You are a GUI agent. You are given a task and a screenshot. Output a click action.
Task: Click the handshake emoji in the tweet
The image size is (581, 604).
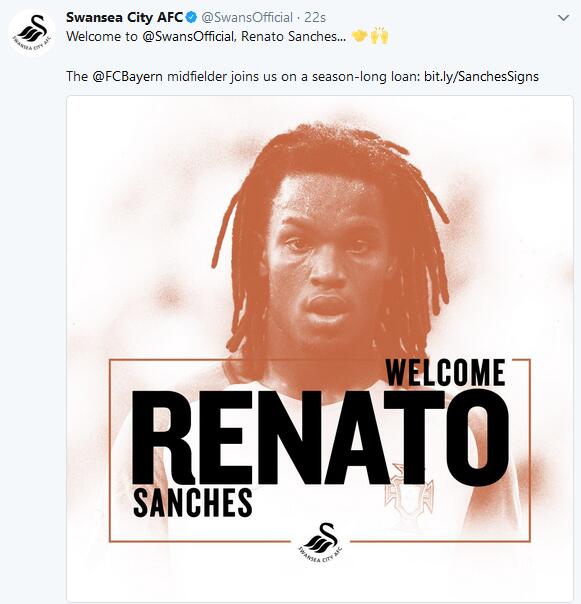(359, 36)
